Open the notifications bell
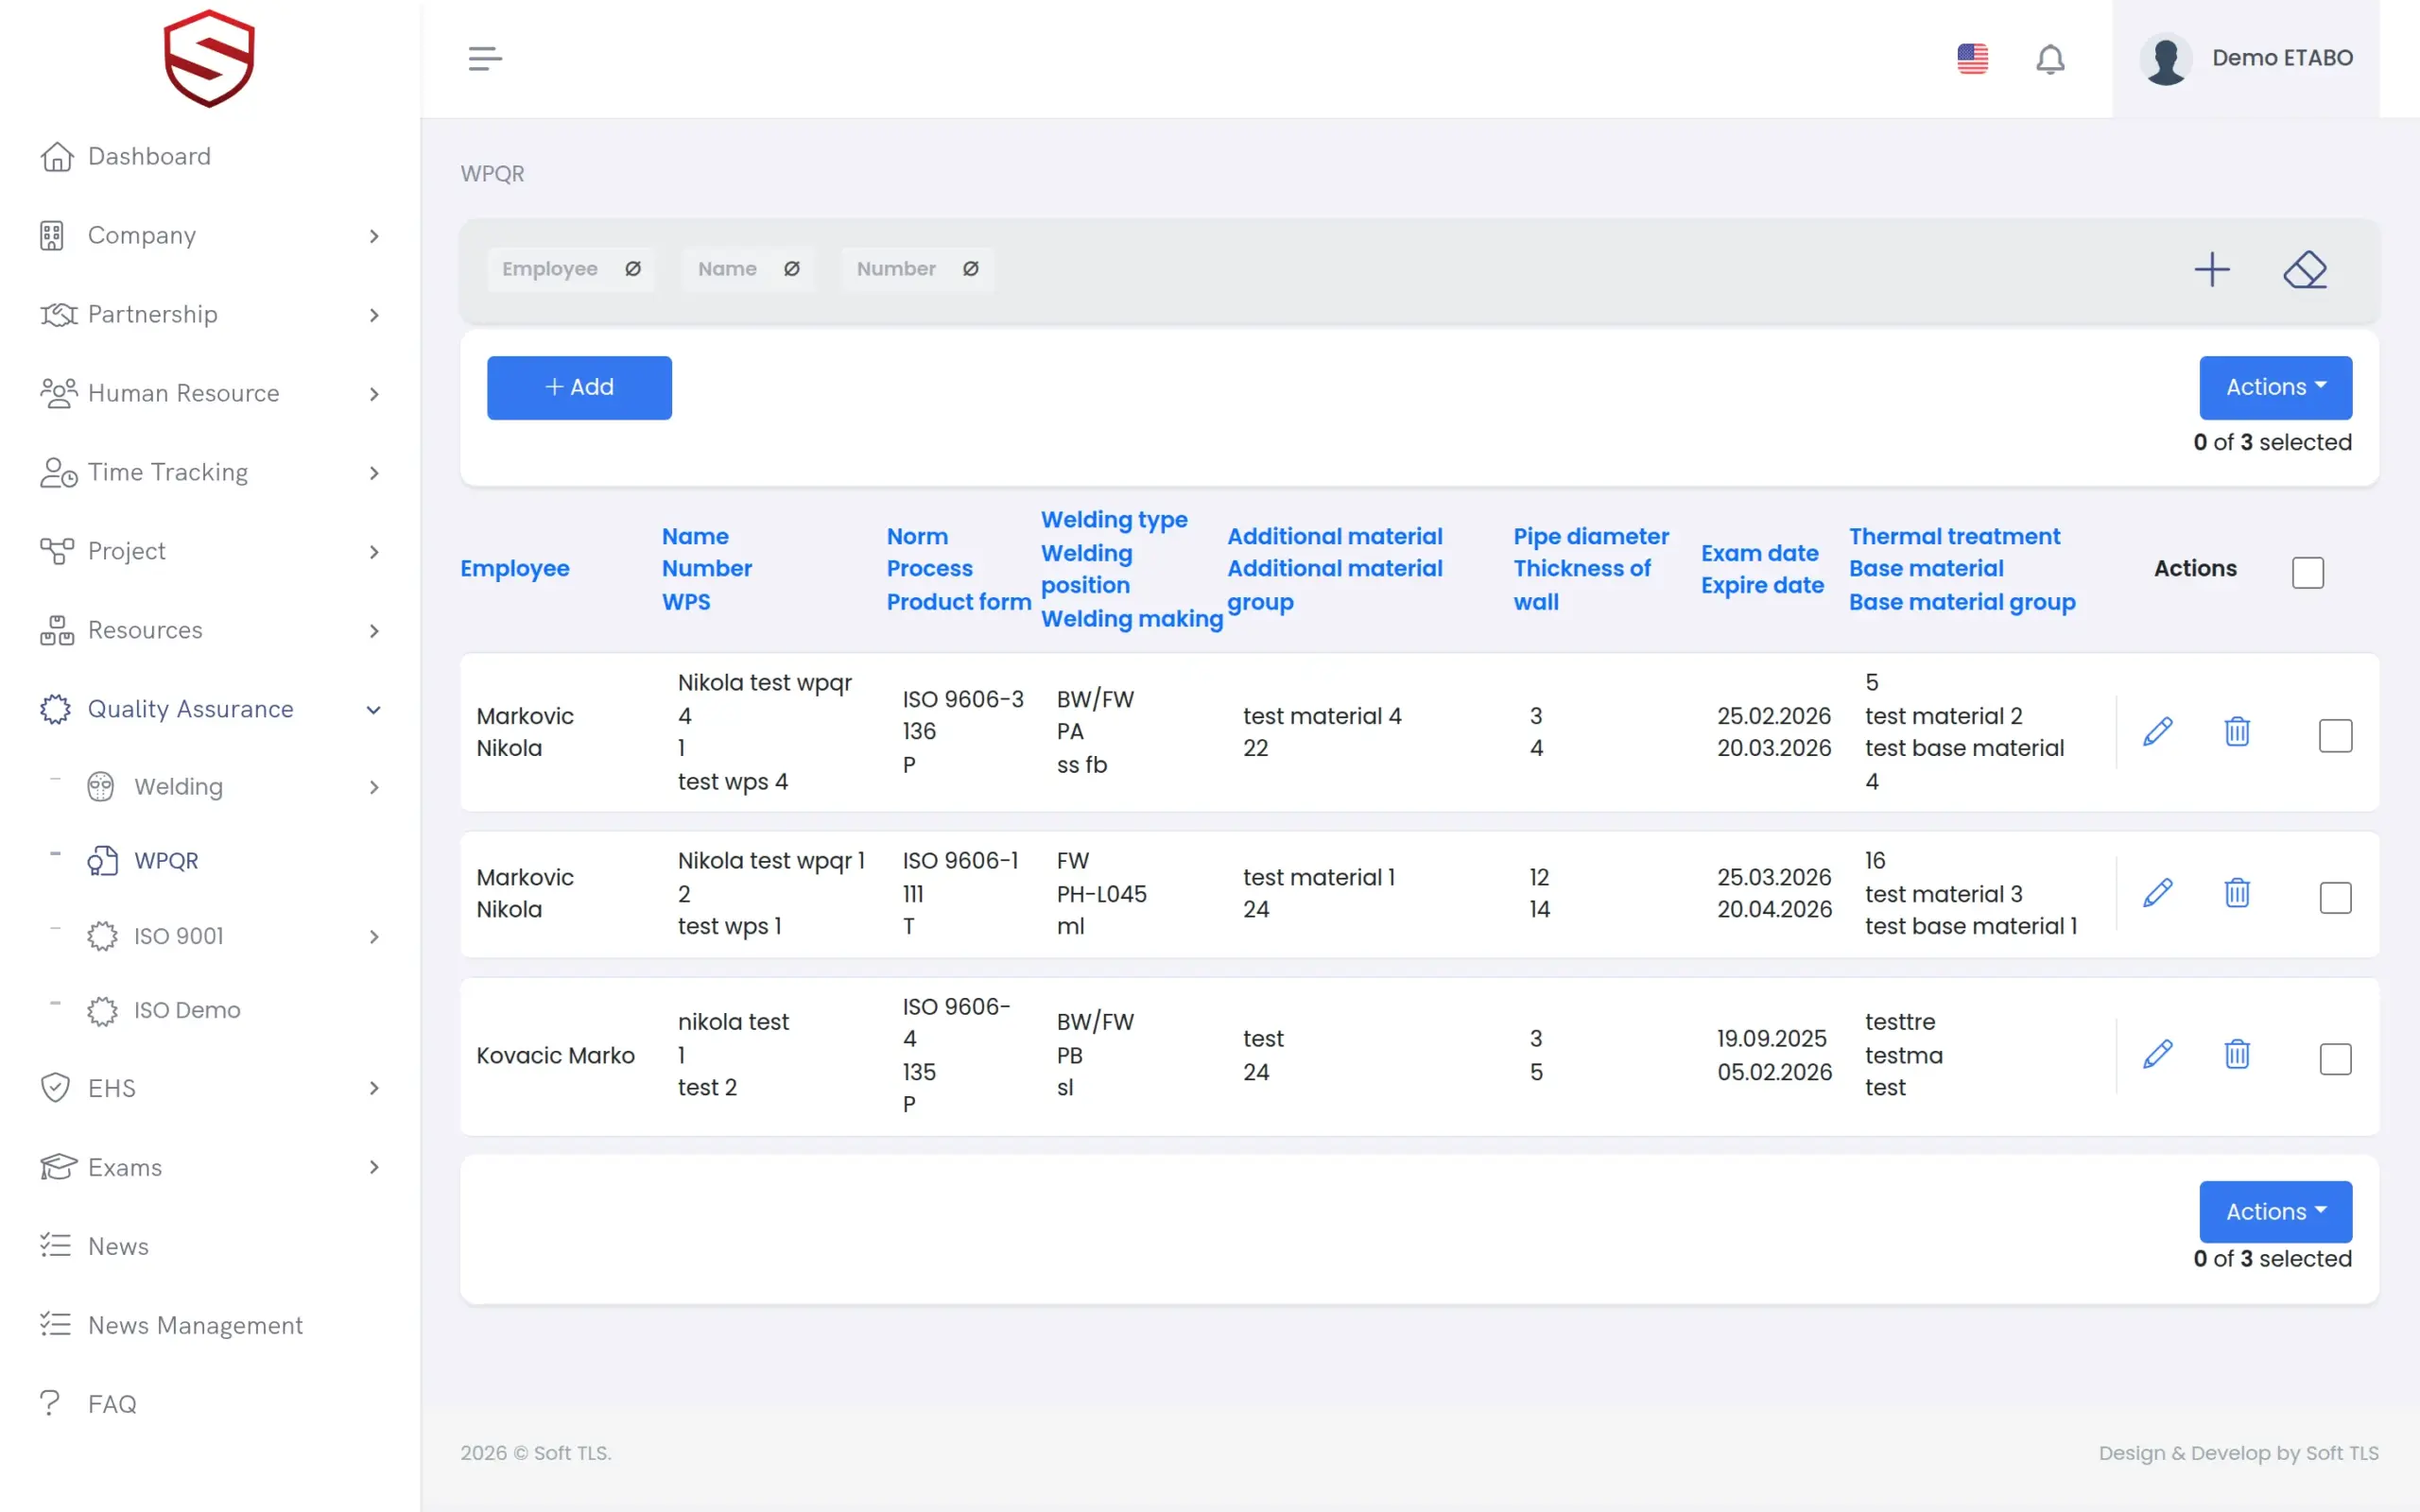Image resolution: width=2420 pixels, height=1512 pixels. pyautogui.click(x=2050, y=58)
